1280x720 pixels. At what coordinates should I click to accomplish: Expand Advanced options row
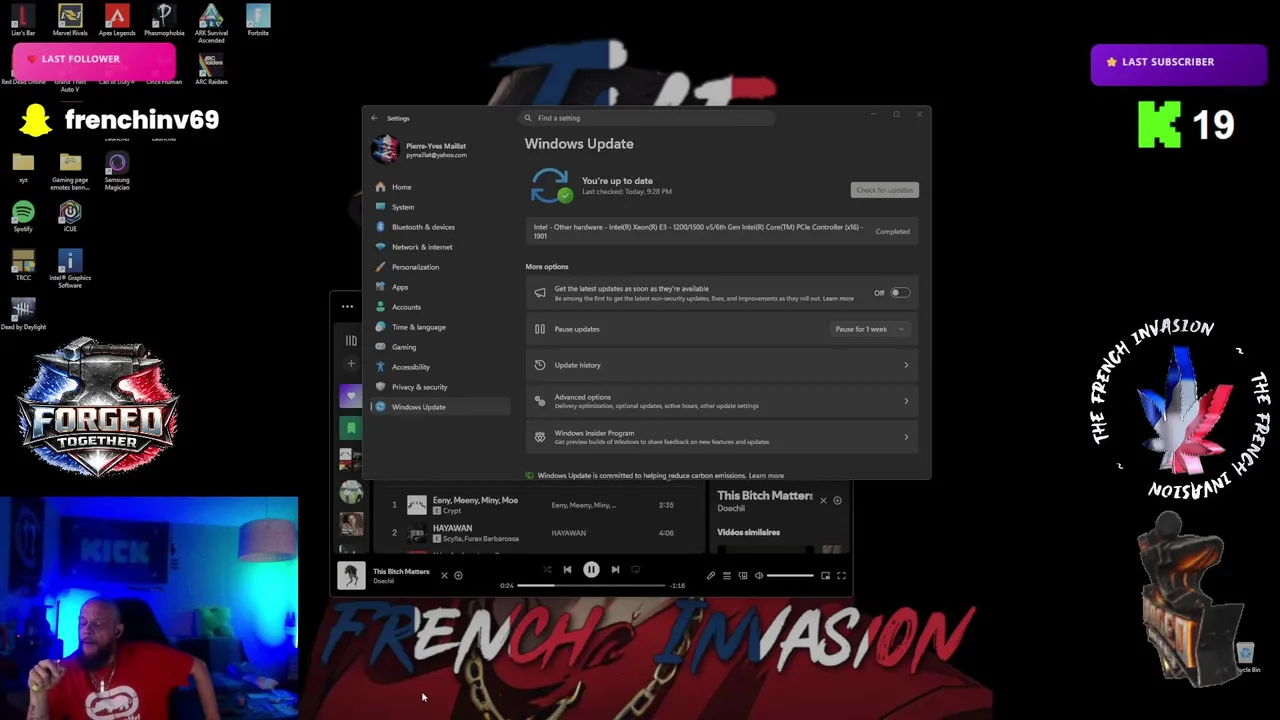click(722, 401)
